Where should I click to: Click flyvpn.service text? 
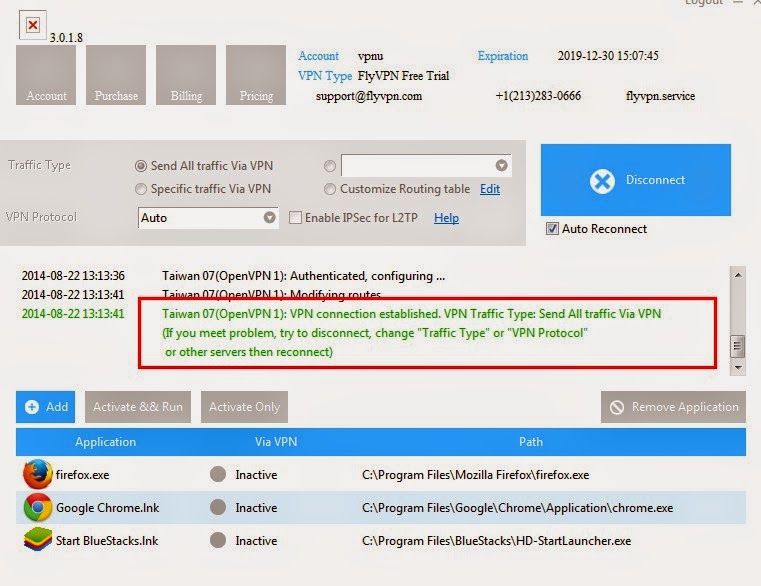pyautogui.click(x=660, y=96)
